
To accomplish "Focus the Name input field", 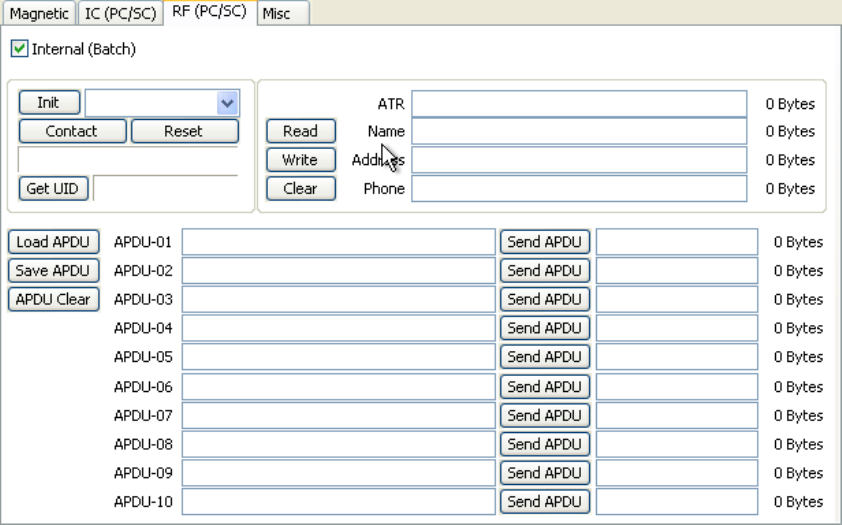I will point(579,132).
